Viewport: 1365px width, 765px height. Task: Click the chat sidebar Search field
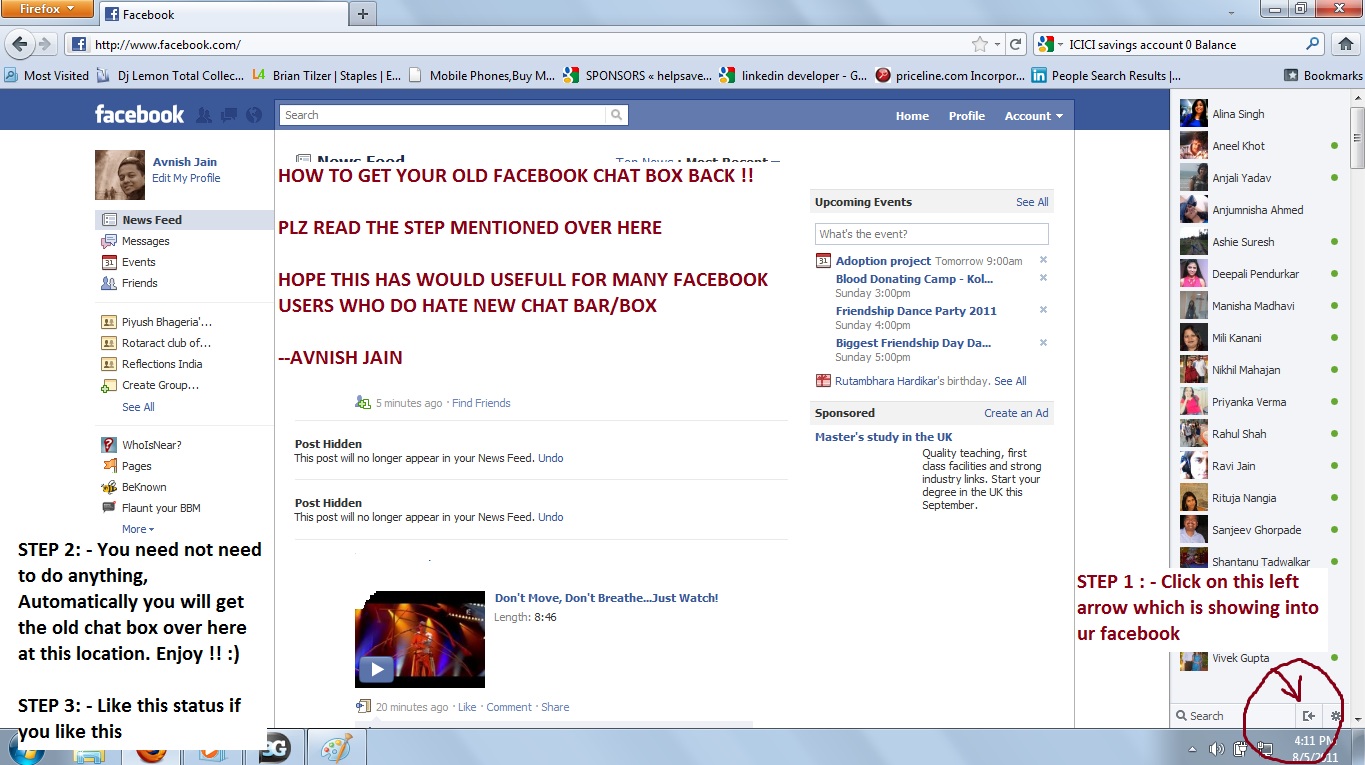pyautogui.click(x=1232, y=716)
